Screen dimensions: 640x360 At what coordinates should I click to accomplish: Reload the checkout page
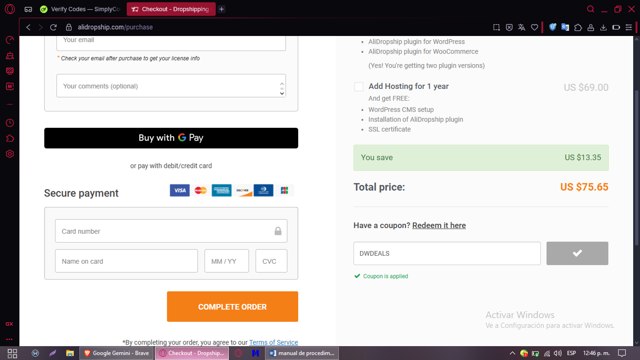click(x=53, y=27)
